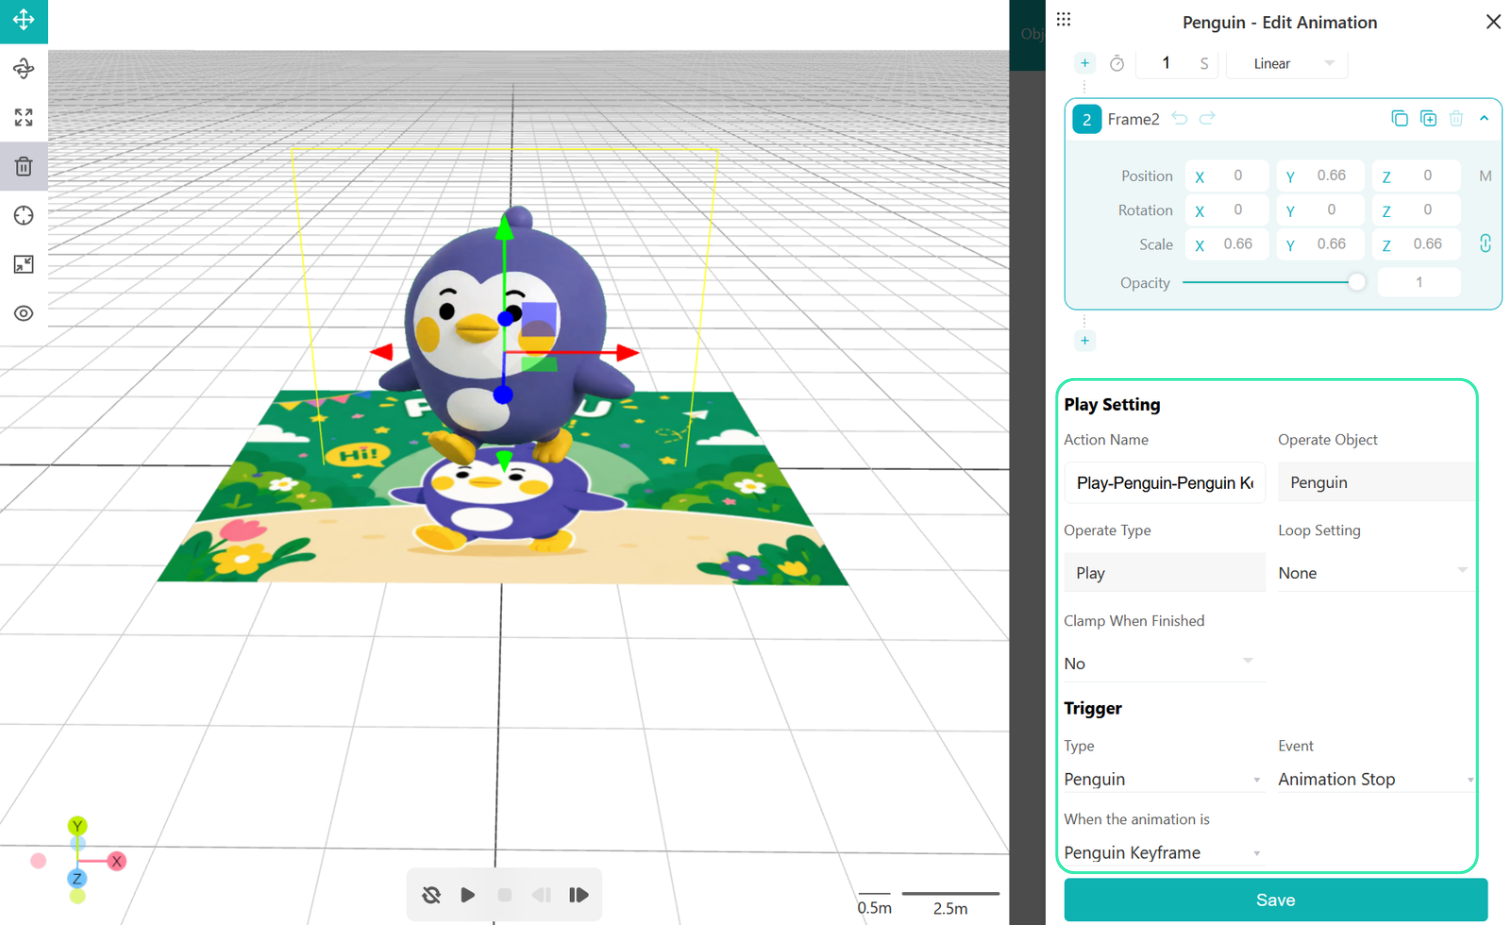Click the Save button

coord(1275,900)
